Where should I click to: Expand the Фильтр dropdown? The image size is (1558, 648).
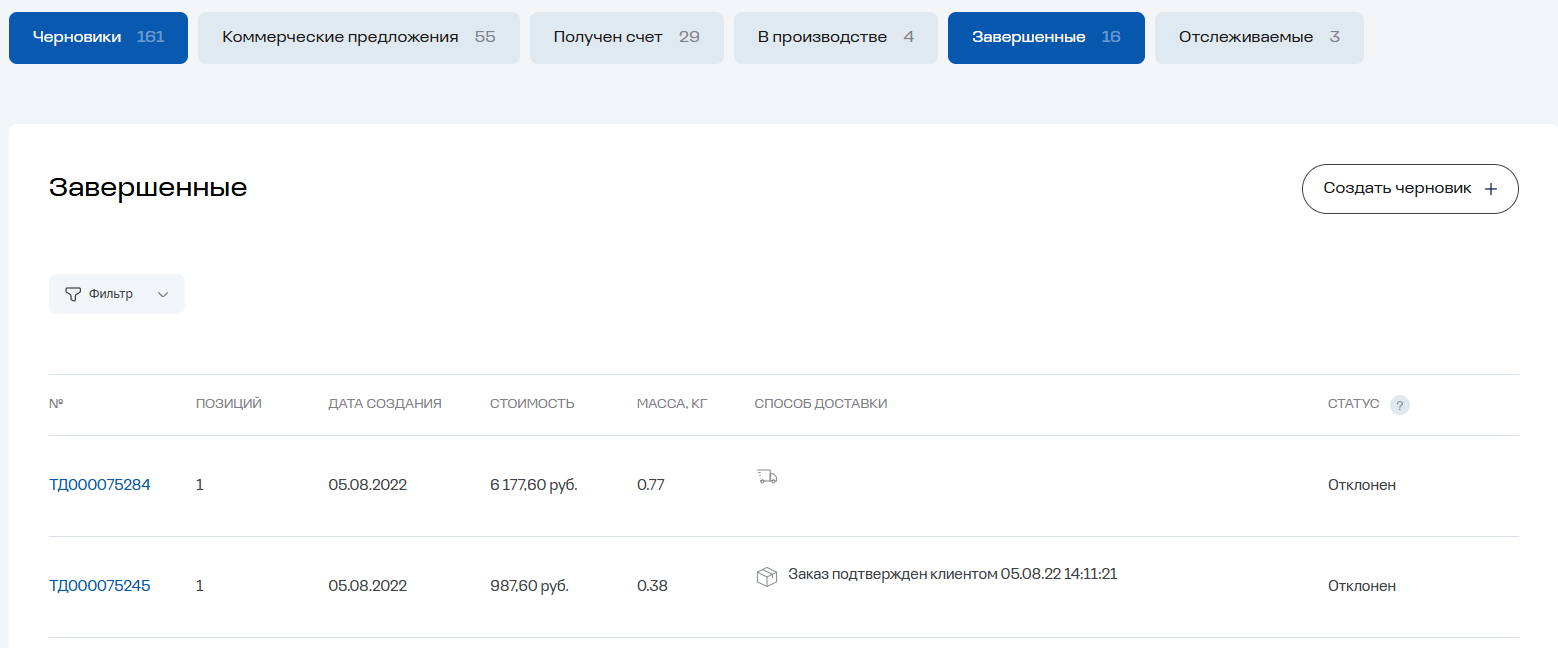pos(116,293)
